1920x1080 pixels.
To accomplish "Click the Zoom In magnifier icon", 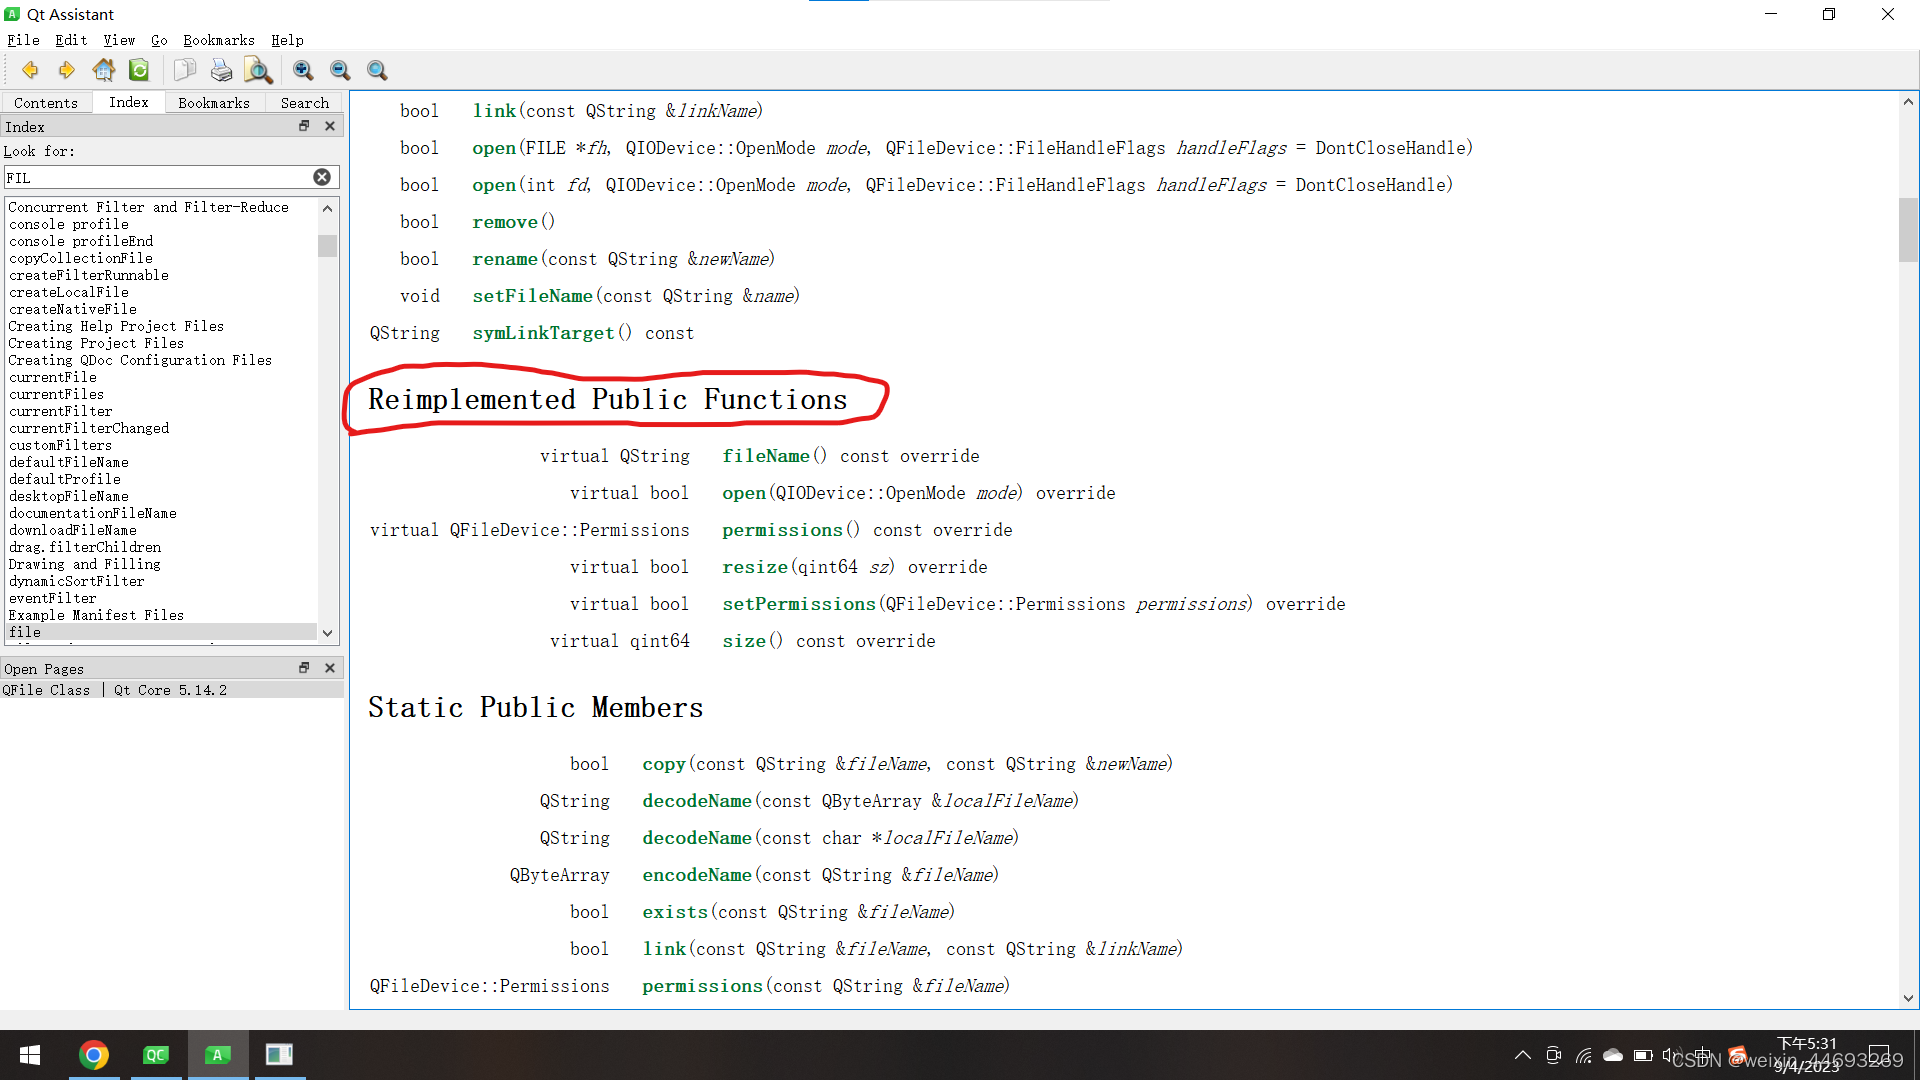I will pyautogui.click(x=303, y=70).
